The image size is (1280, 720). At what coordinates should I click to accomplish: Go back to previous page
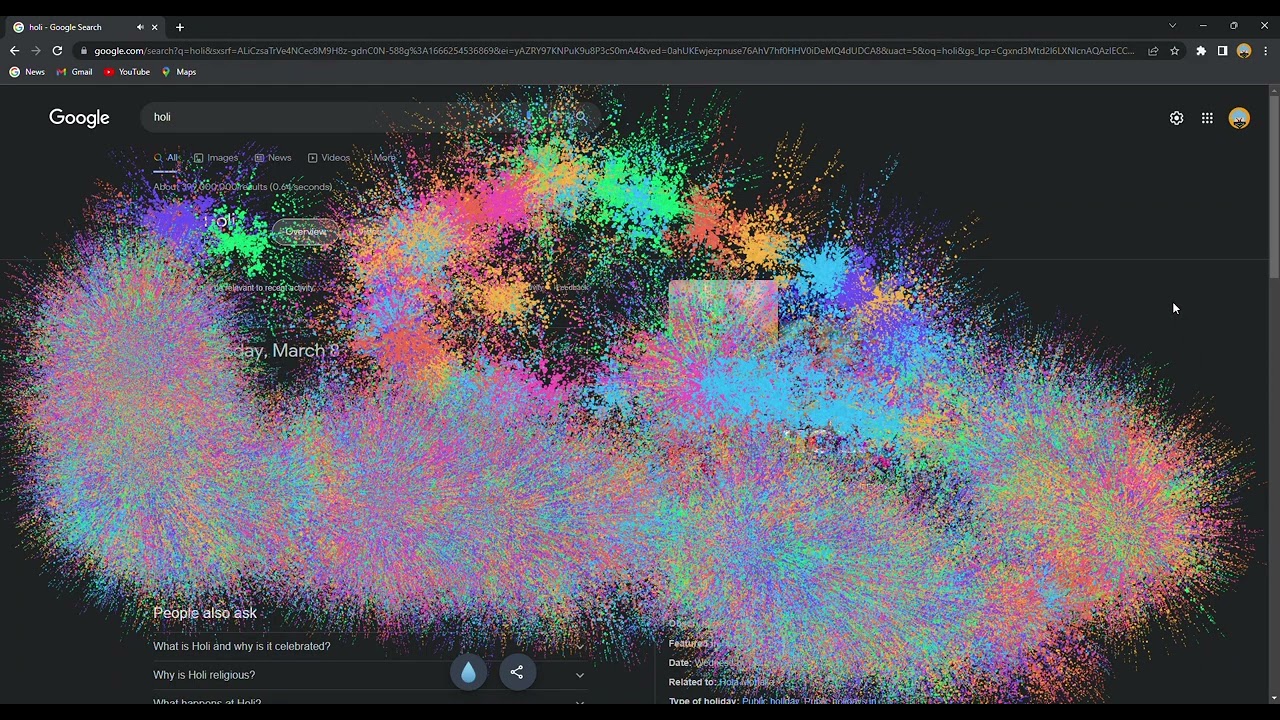[x=14, y=51]
